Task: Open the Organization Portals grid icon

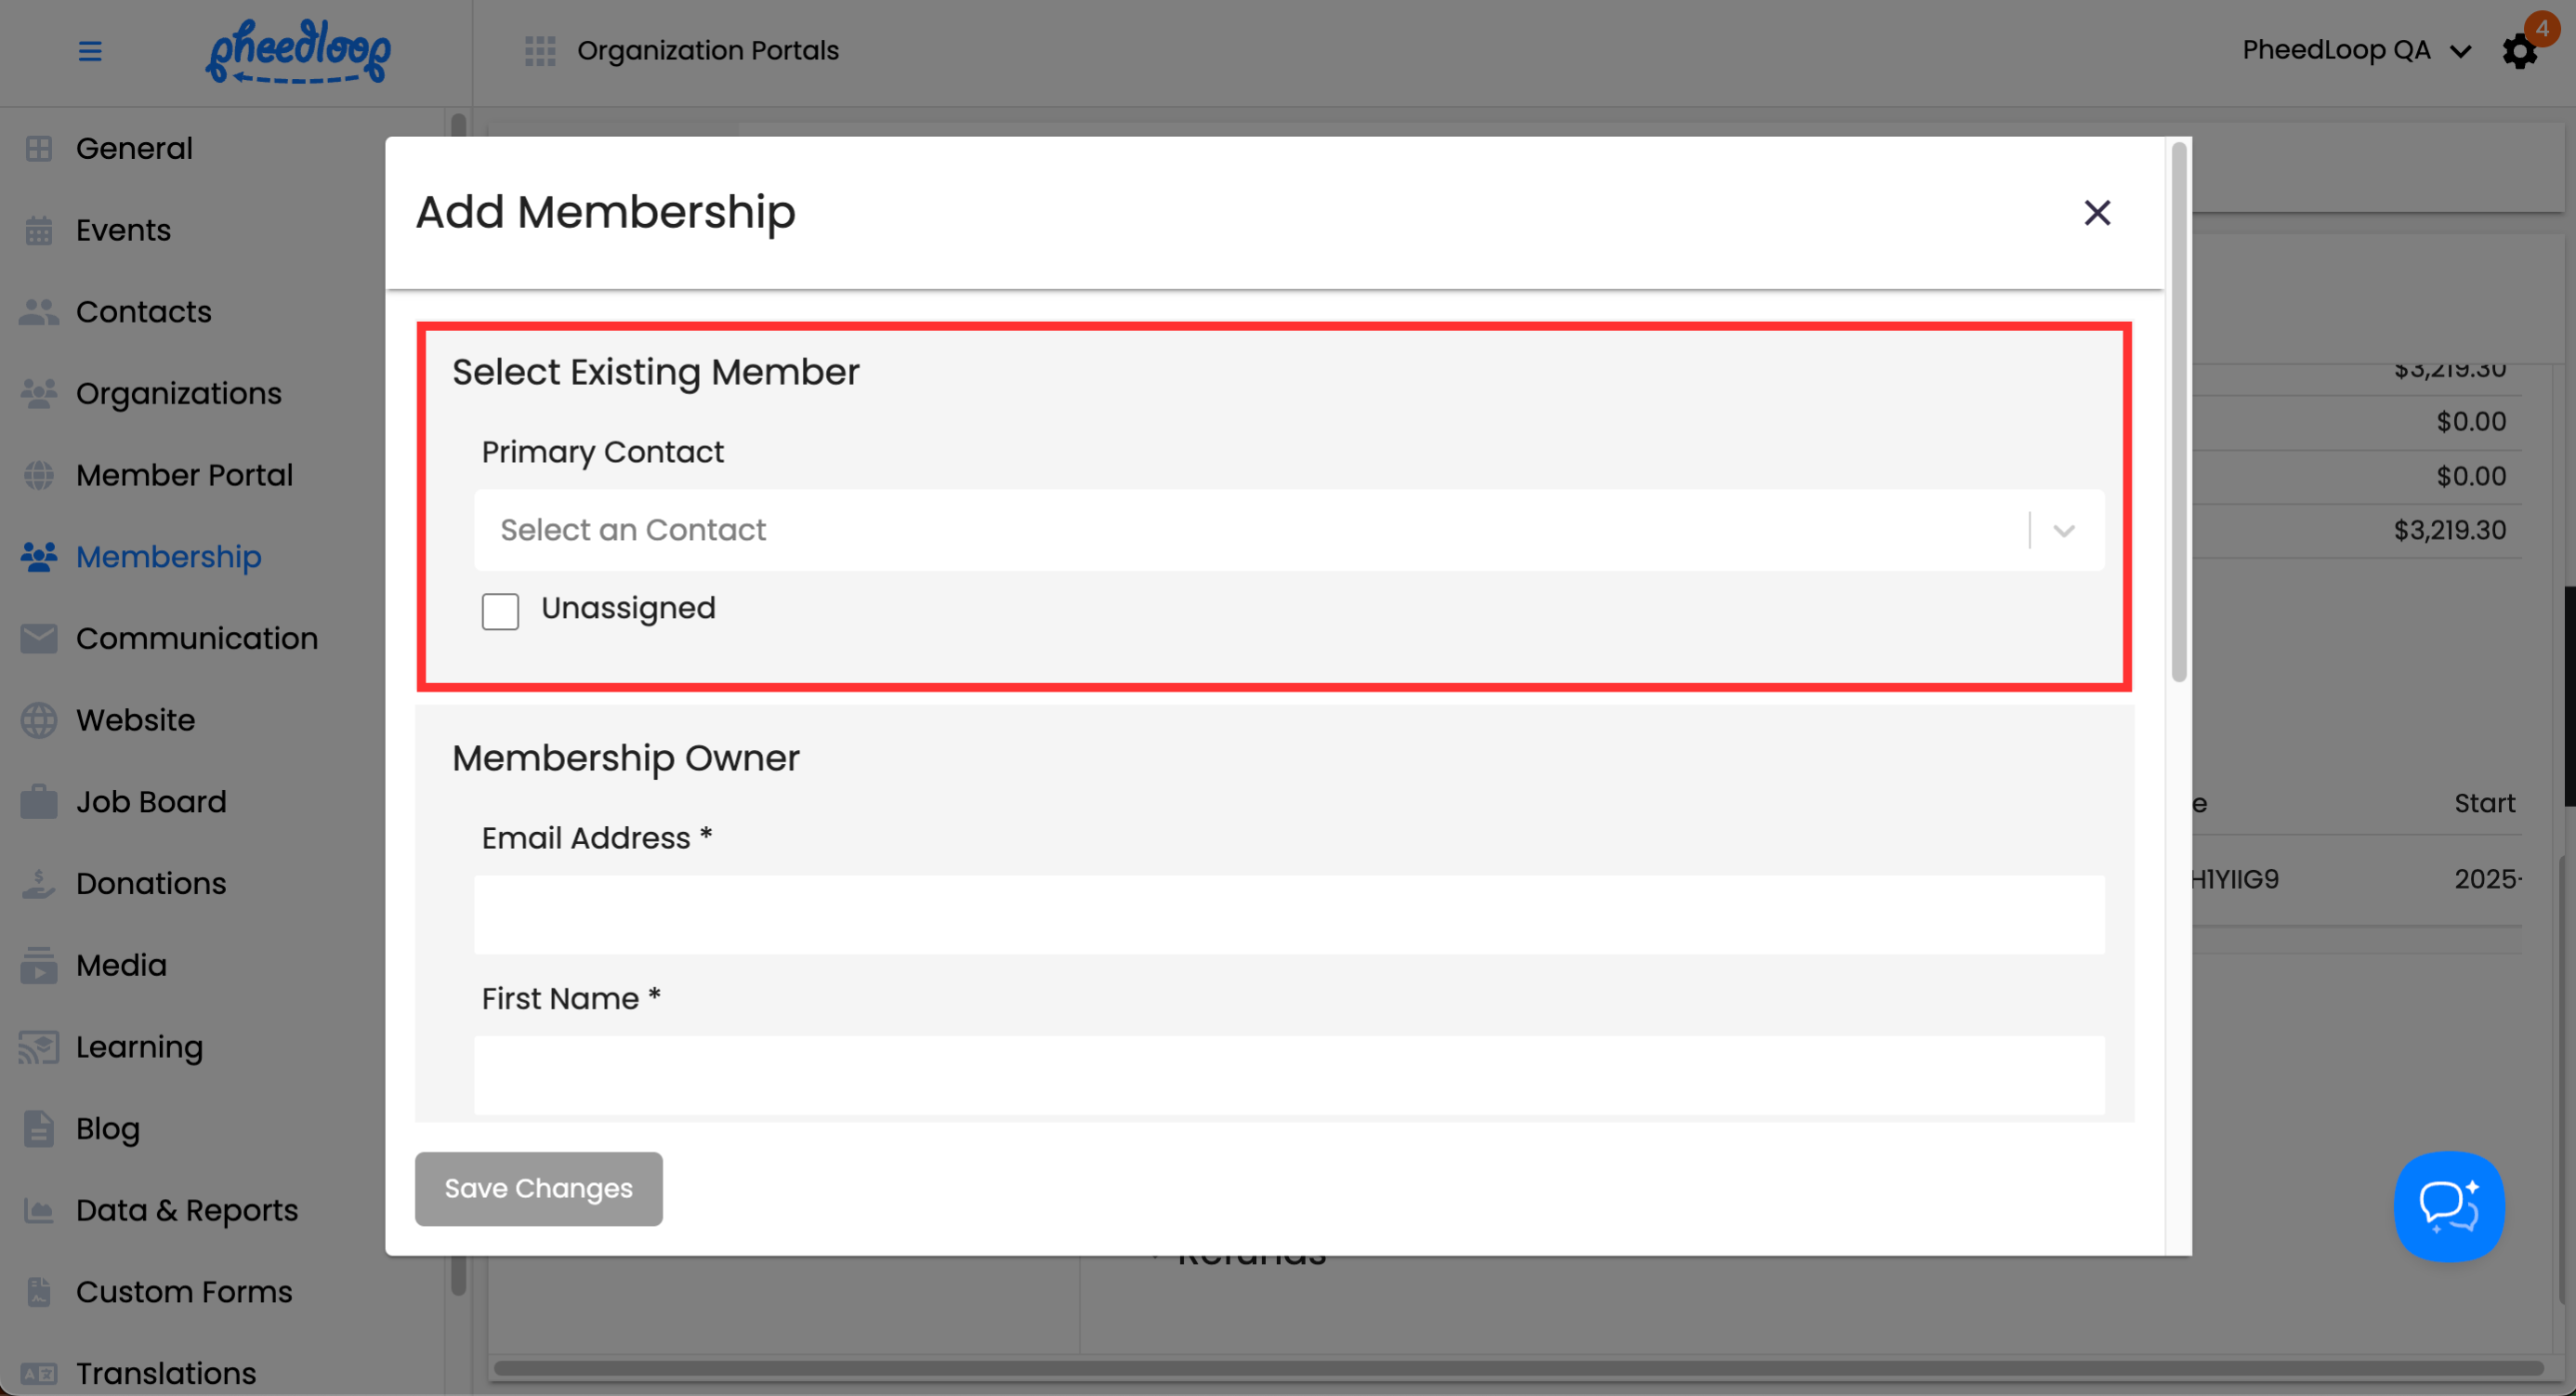Action: (540, 51)
